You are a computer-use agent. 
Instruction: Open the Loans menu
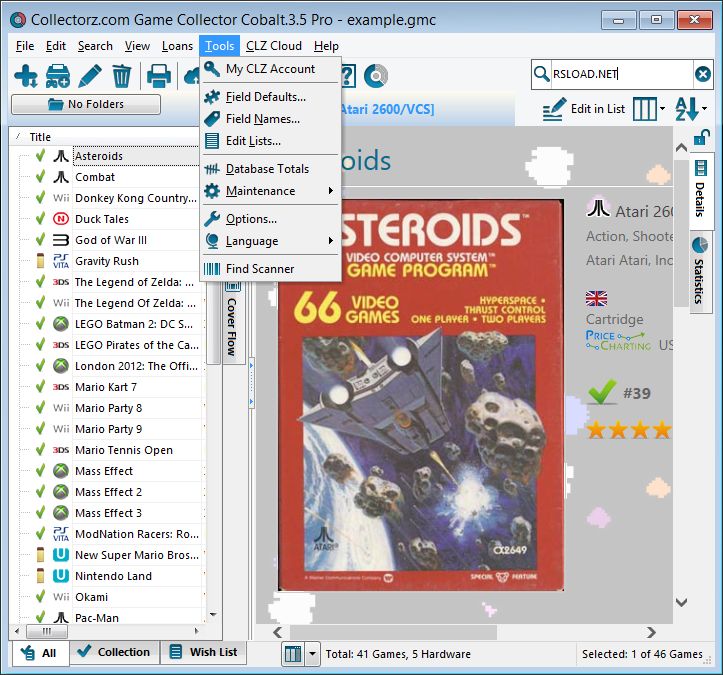(x=177, y=46)
